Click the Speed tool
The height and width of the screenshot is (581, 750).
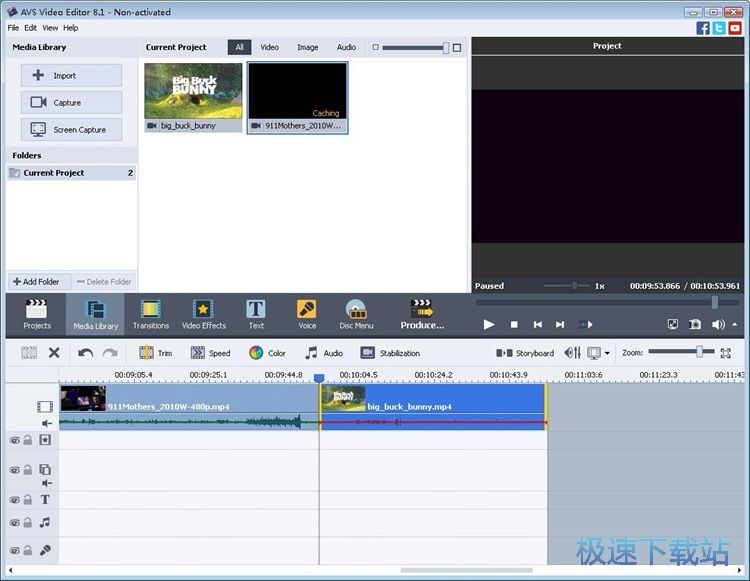(210, 353)
